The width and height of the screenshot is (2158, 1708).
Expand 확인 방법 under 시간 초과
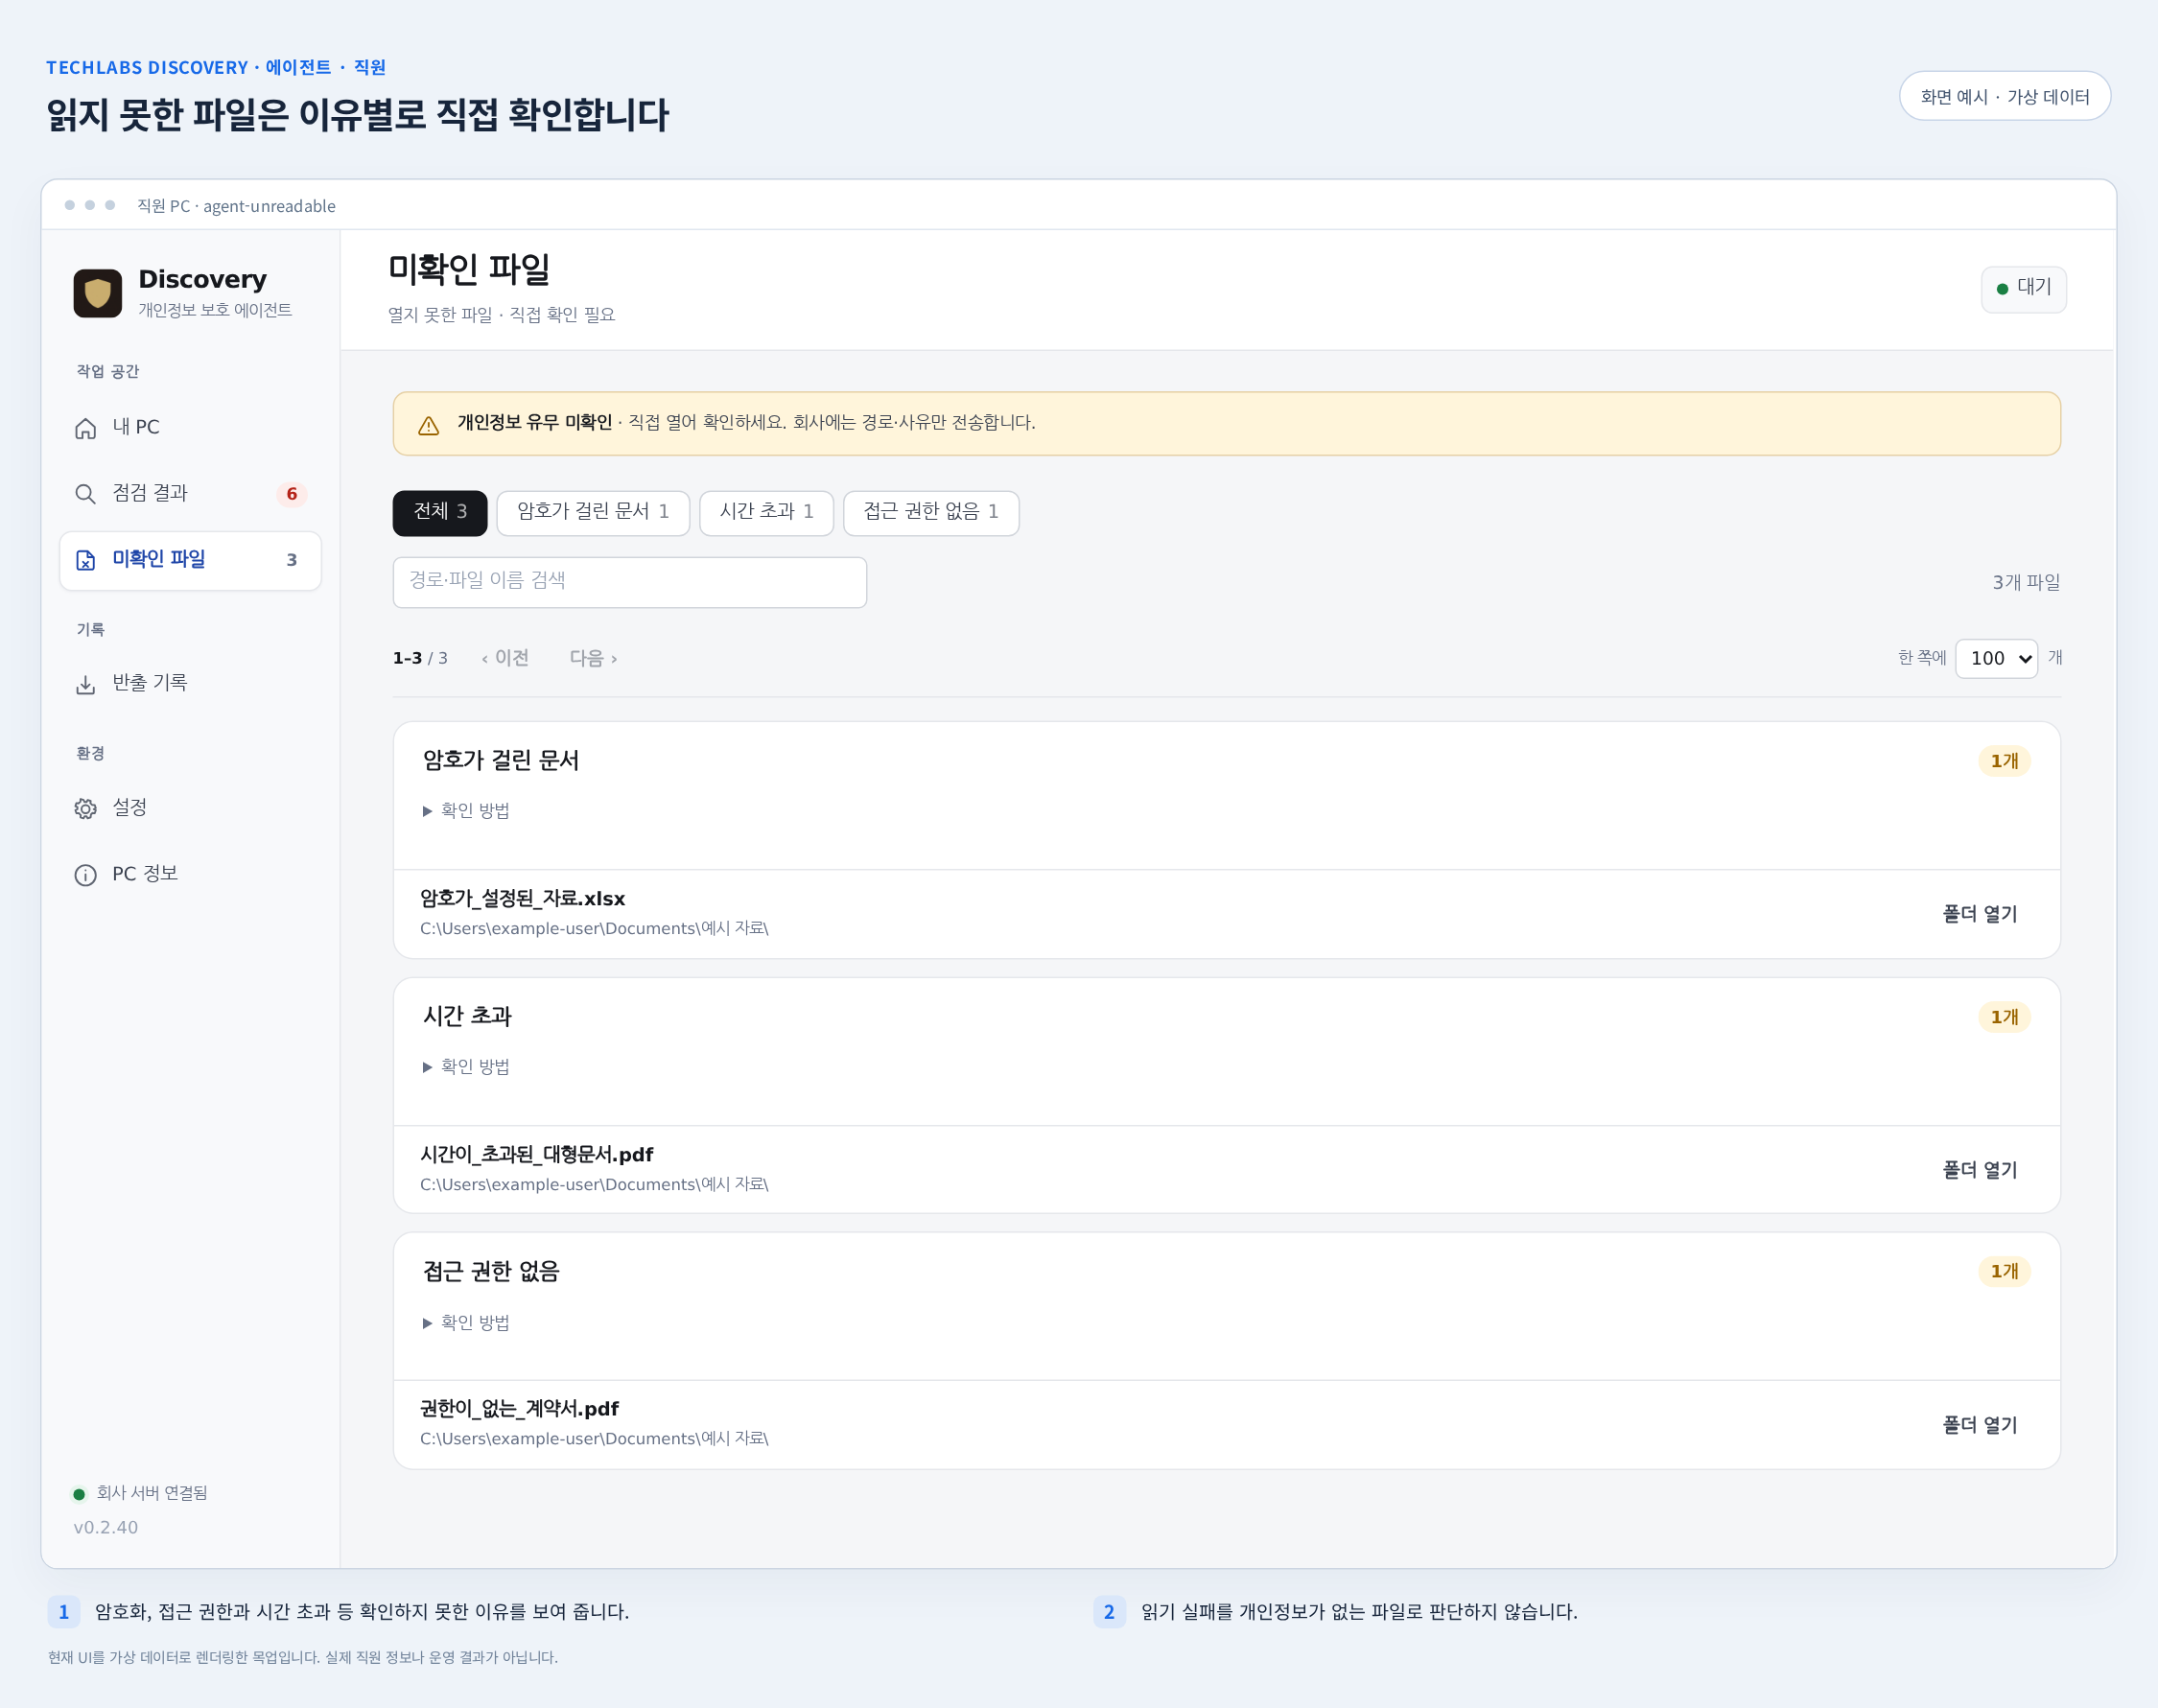tap(466, 1066)
